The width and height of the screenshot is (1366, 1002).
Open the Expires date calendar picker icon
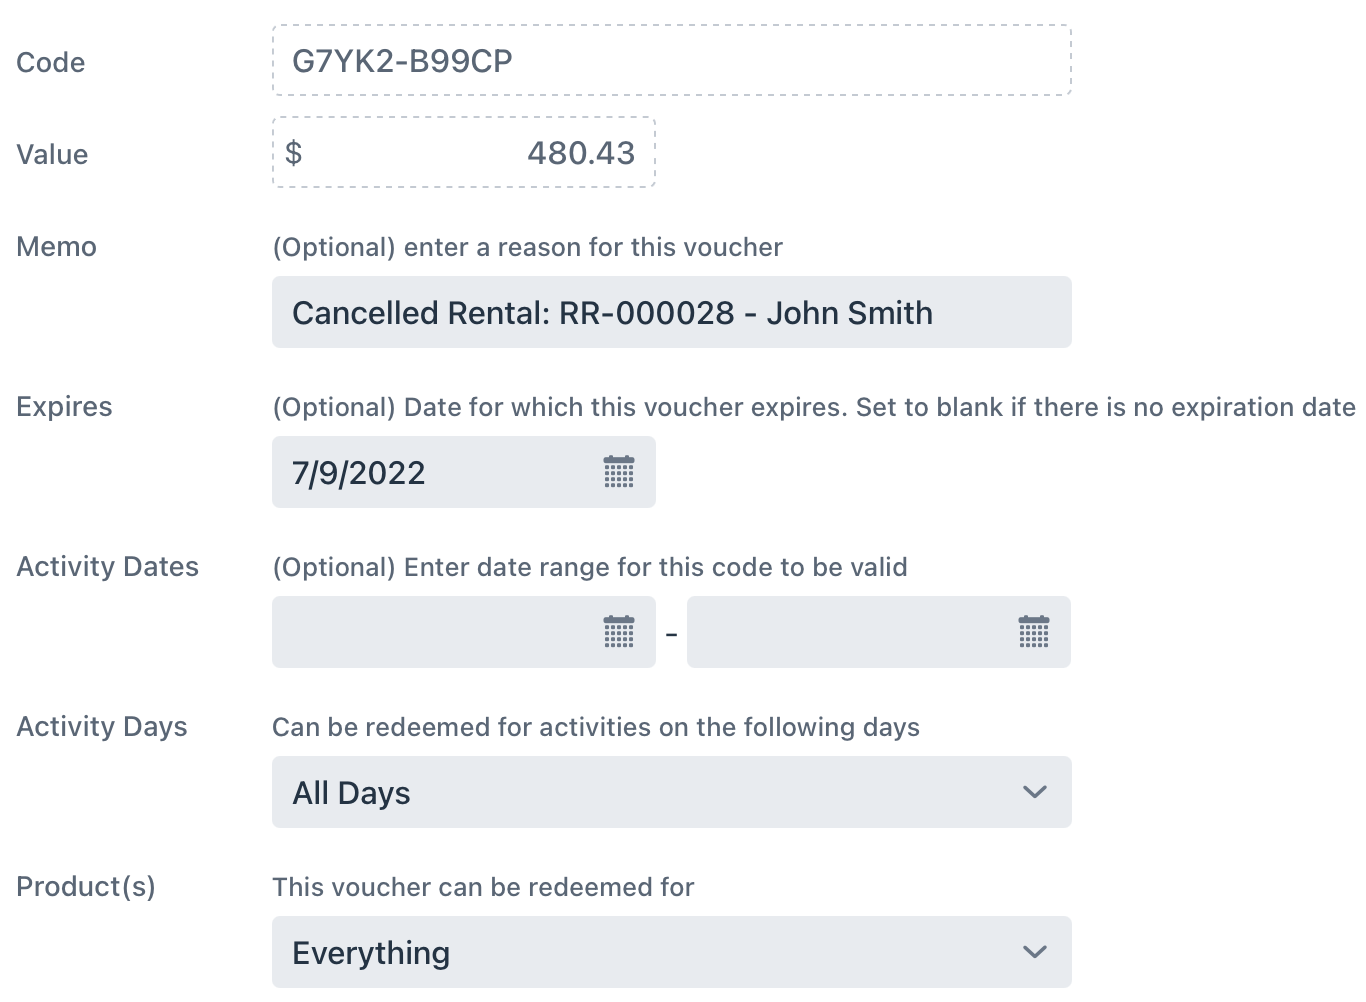pyautogui.click(x=619, y=472)
